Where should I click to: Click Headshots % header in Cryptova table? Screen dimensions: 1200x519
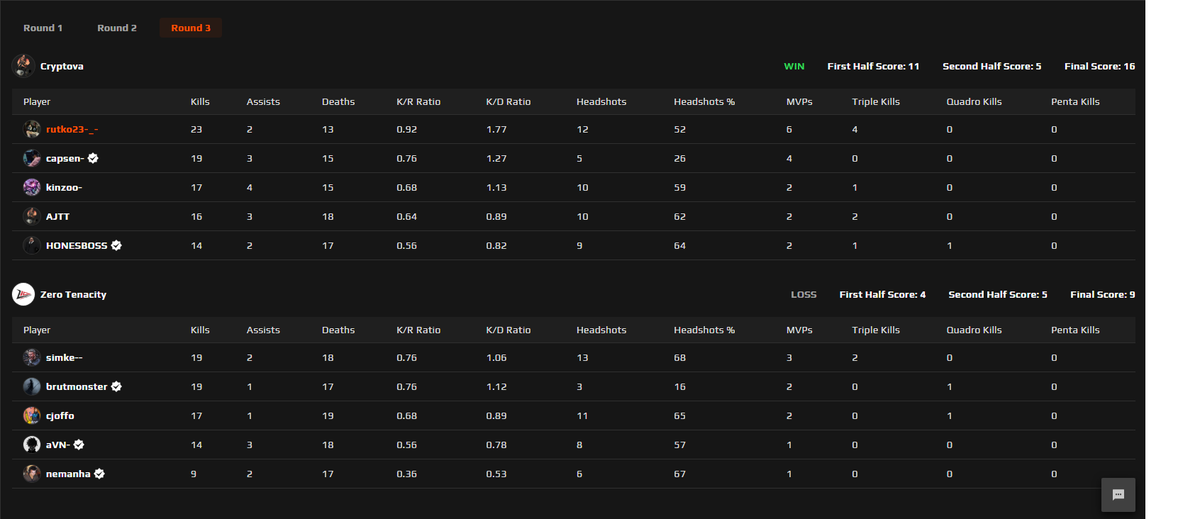(x=704, y=102)
